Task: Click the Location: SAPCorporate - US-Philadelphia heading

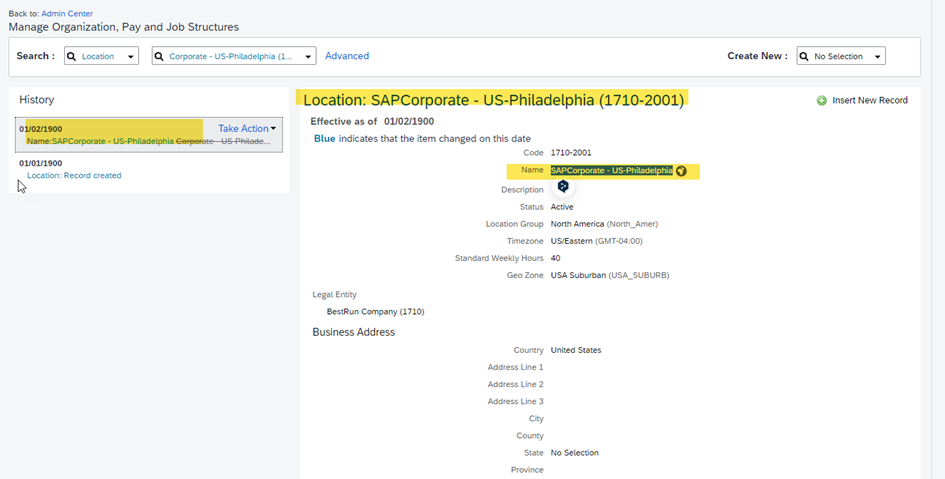Action: [494, 100]
